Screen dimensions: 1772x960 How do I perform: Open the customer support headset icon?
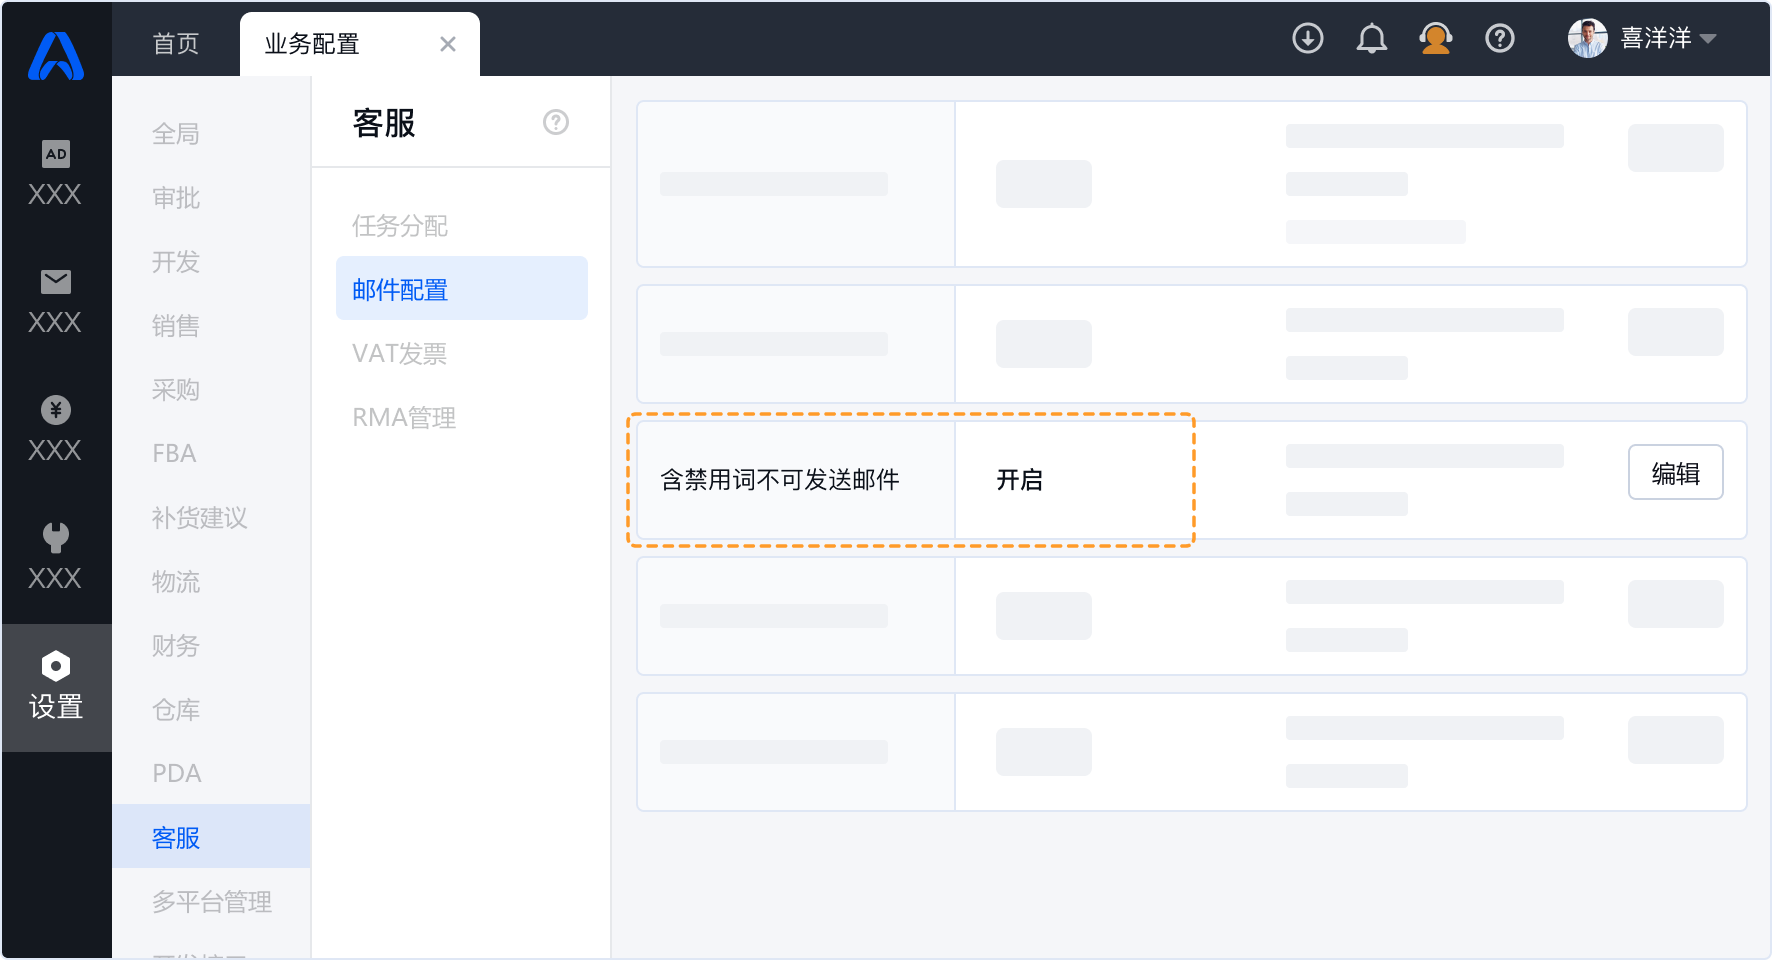click(x=1435, y=39)
